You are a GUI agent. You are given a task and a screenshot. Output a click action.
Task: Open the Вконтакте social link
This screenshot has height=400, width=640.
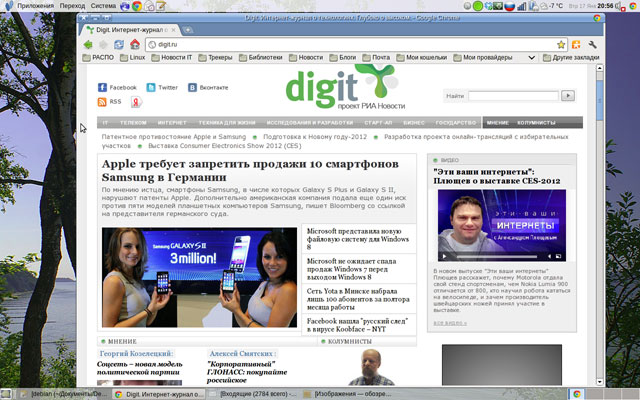coord(208,87)
